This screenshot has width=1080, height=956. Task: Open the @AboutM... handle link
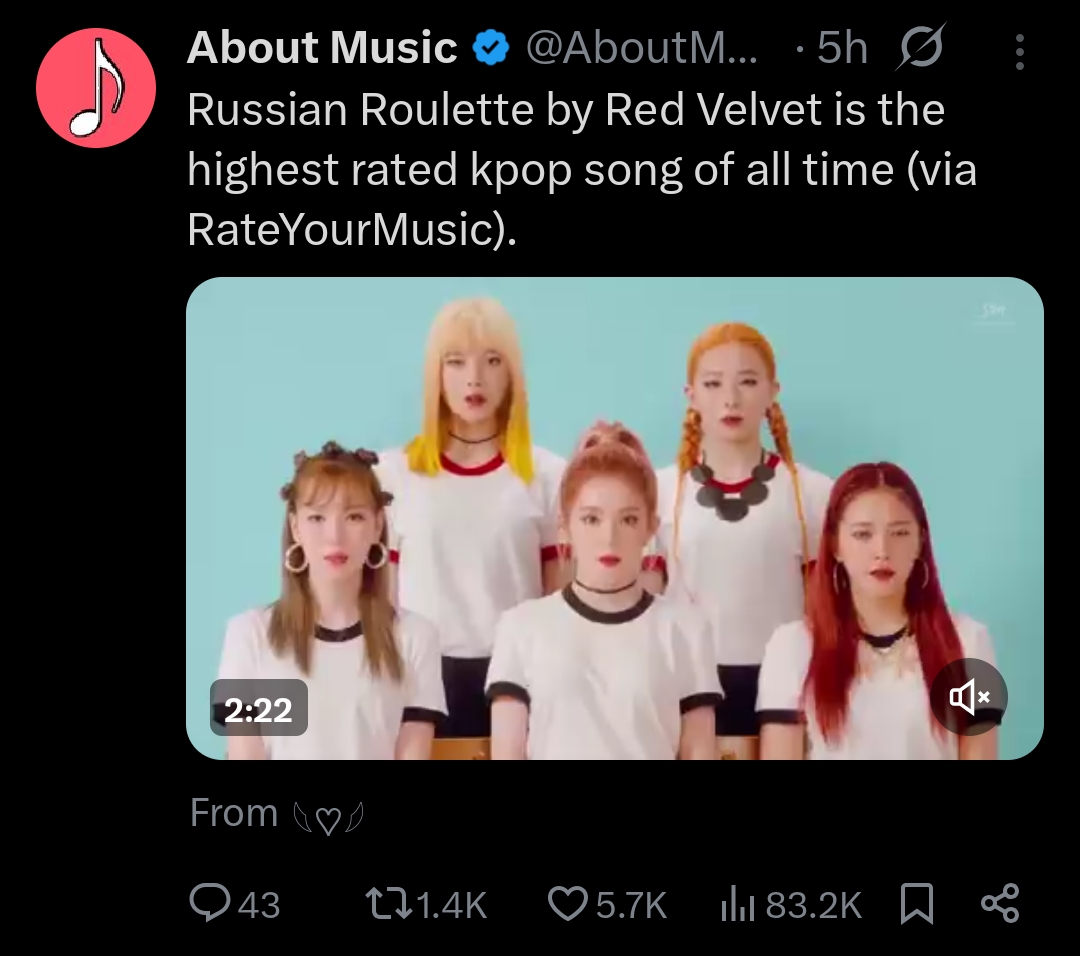point(642,49)
